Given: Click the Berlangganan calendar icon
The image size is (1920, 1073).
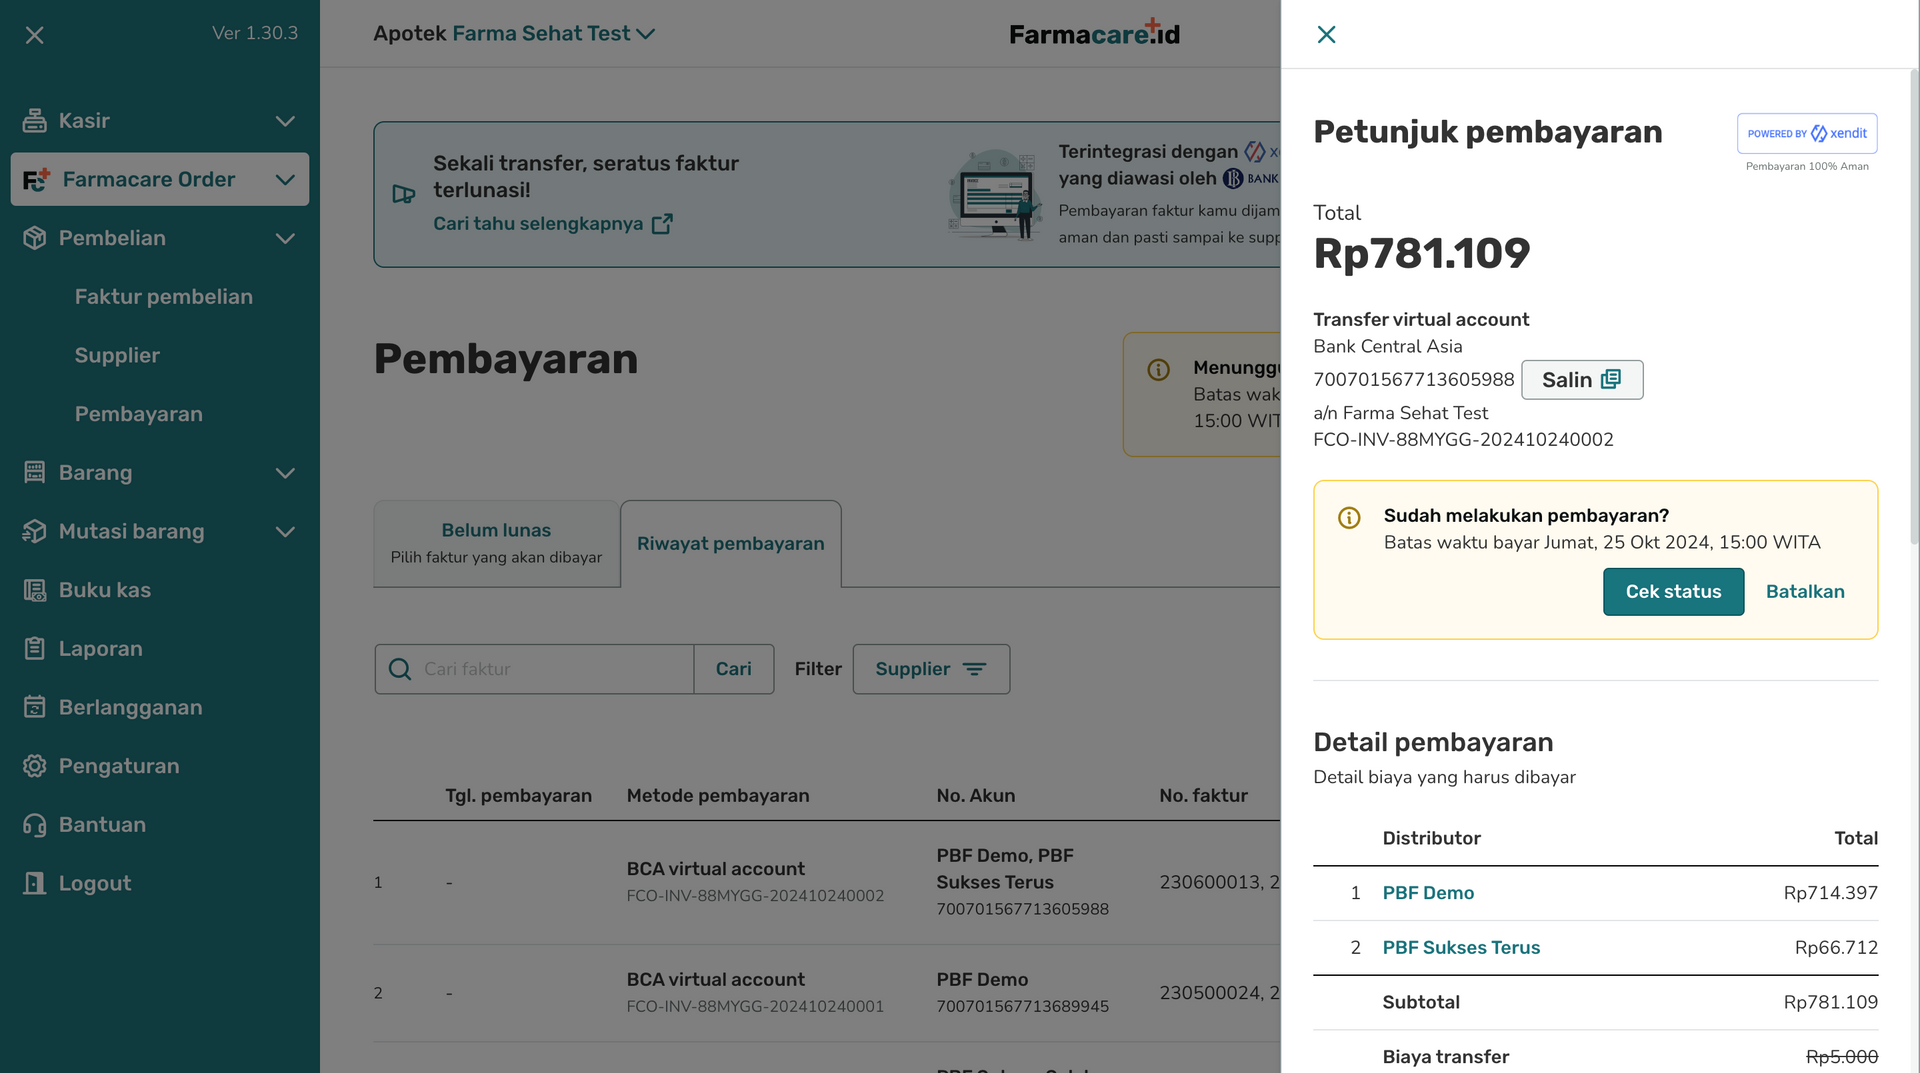Looking at the screenshot, I should click(34, 707).
